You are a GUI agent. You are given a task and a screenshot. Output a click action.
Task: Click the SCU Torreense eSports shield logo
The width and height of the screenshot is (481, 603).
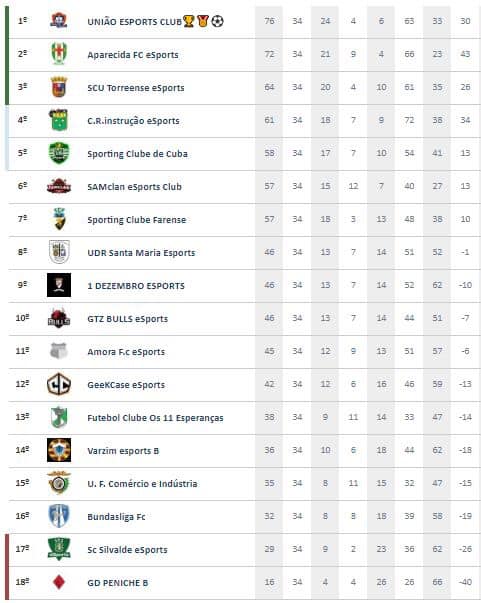point(59,87)
